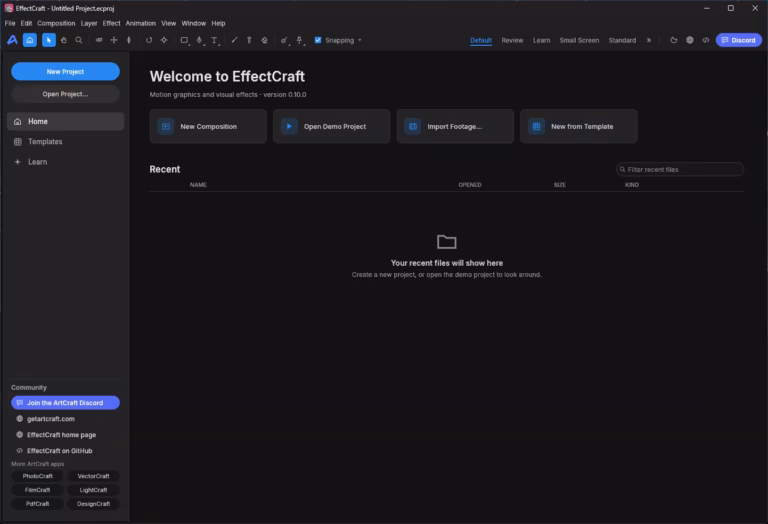Expand more workspaces chevron
The image size is (768, 524).
pos(649,40)
